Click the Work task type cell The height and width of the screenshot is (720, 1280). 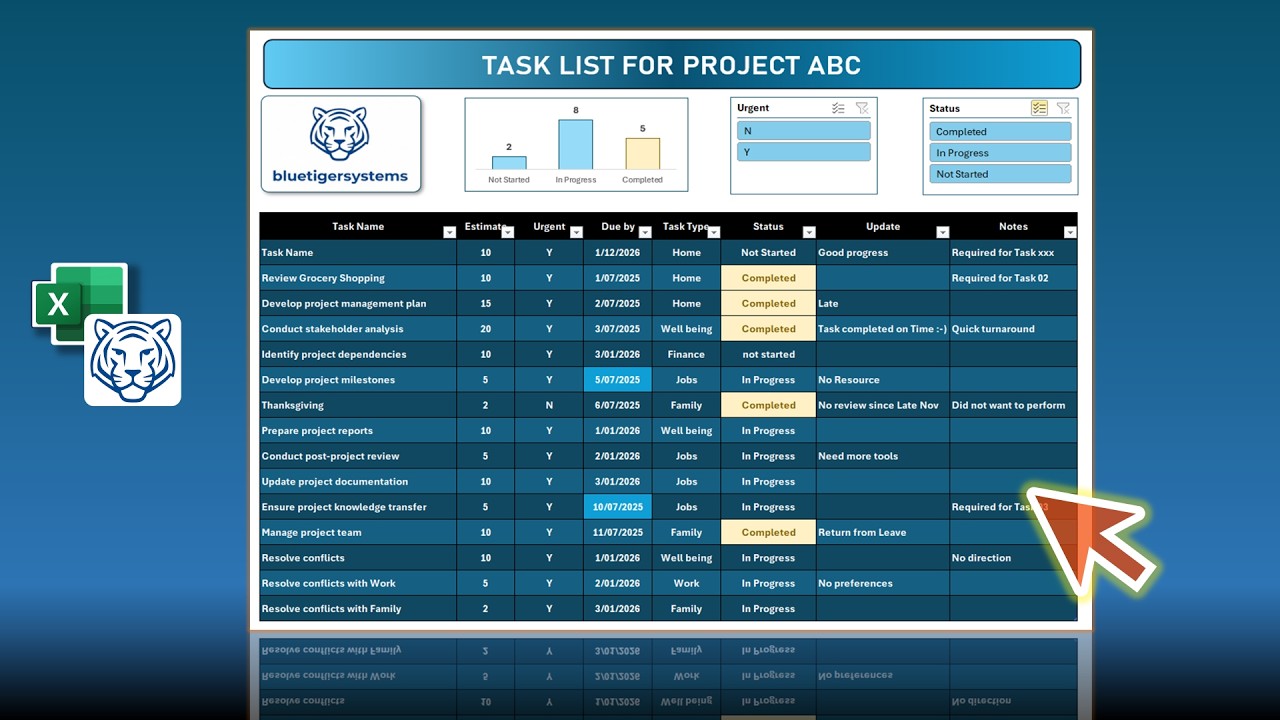[686, 583]
